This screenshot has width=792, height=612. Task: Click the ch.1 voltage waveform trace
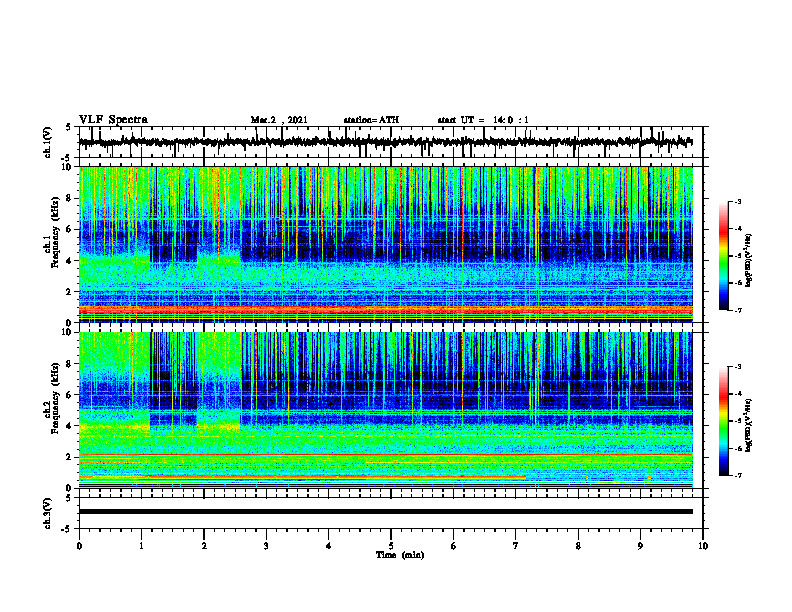385,142
